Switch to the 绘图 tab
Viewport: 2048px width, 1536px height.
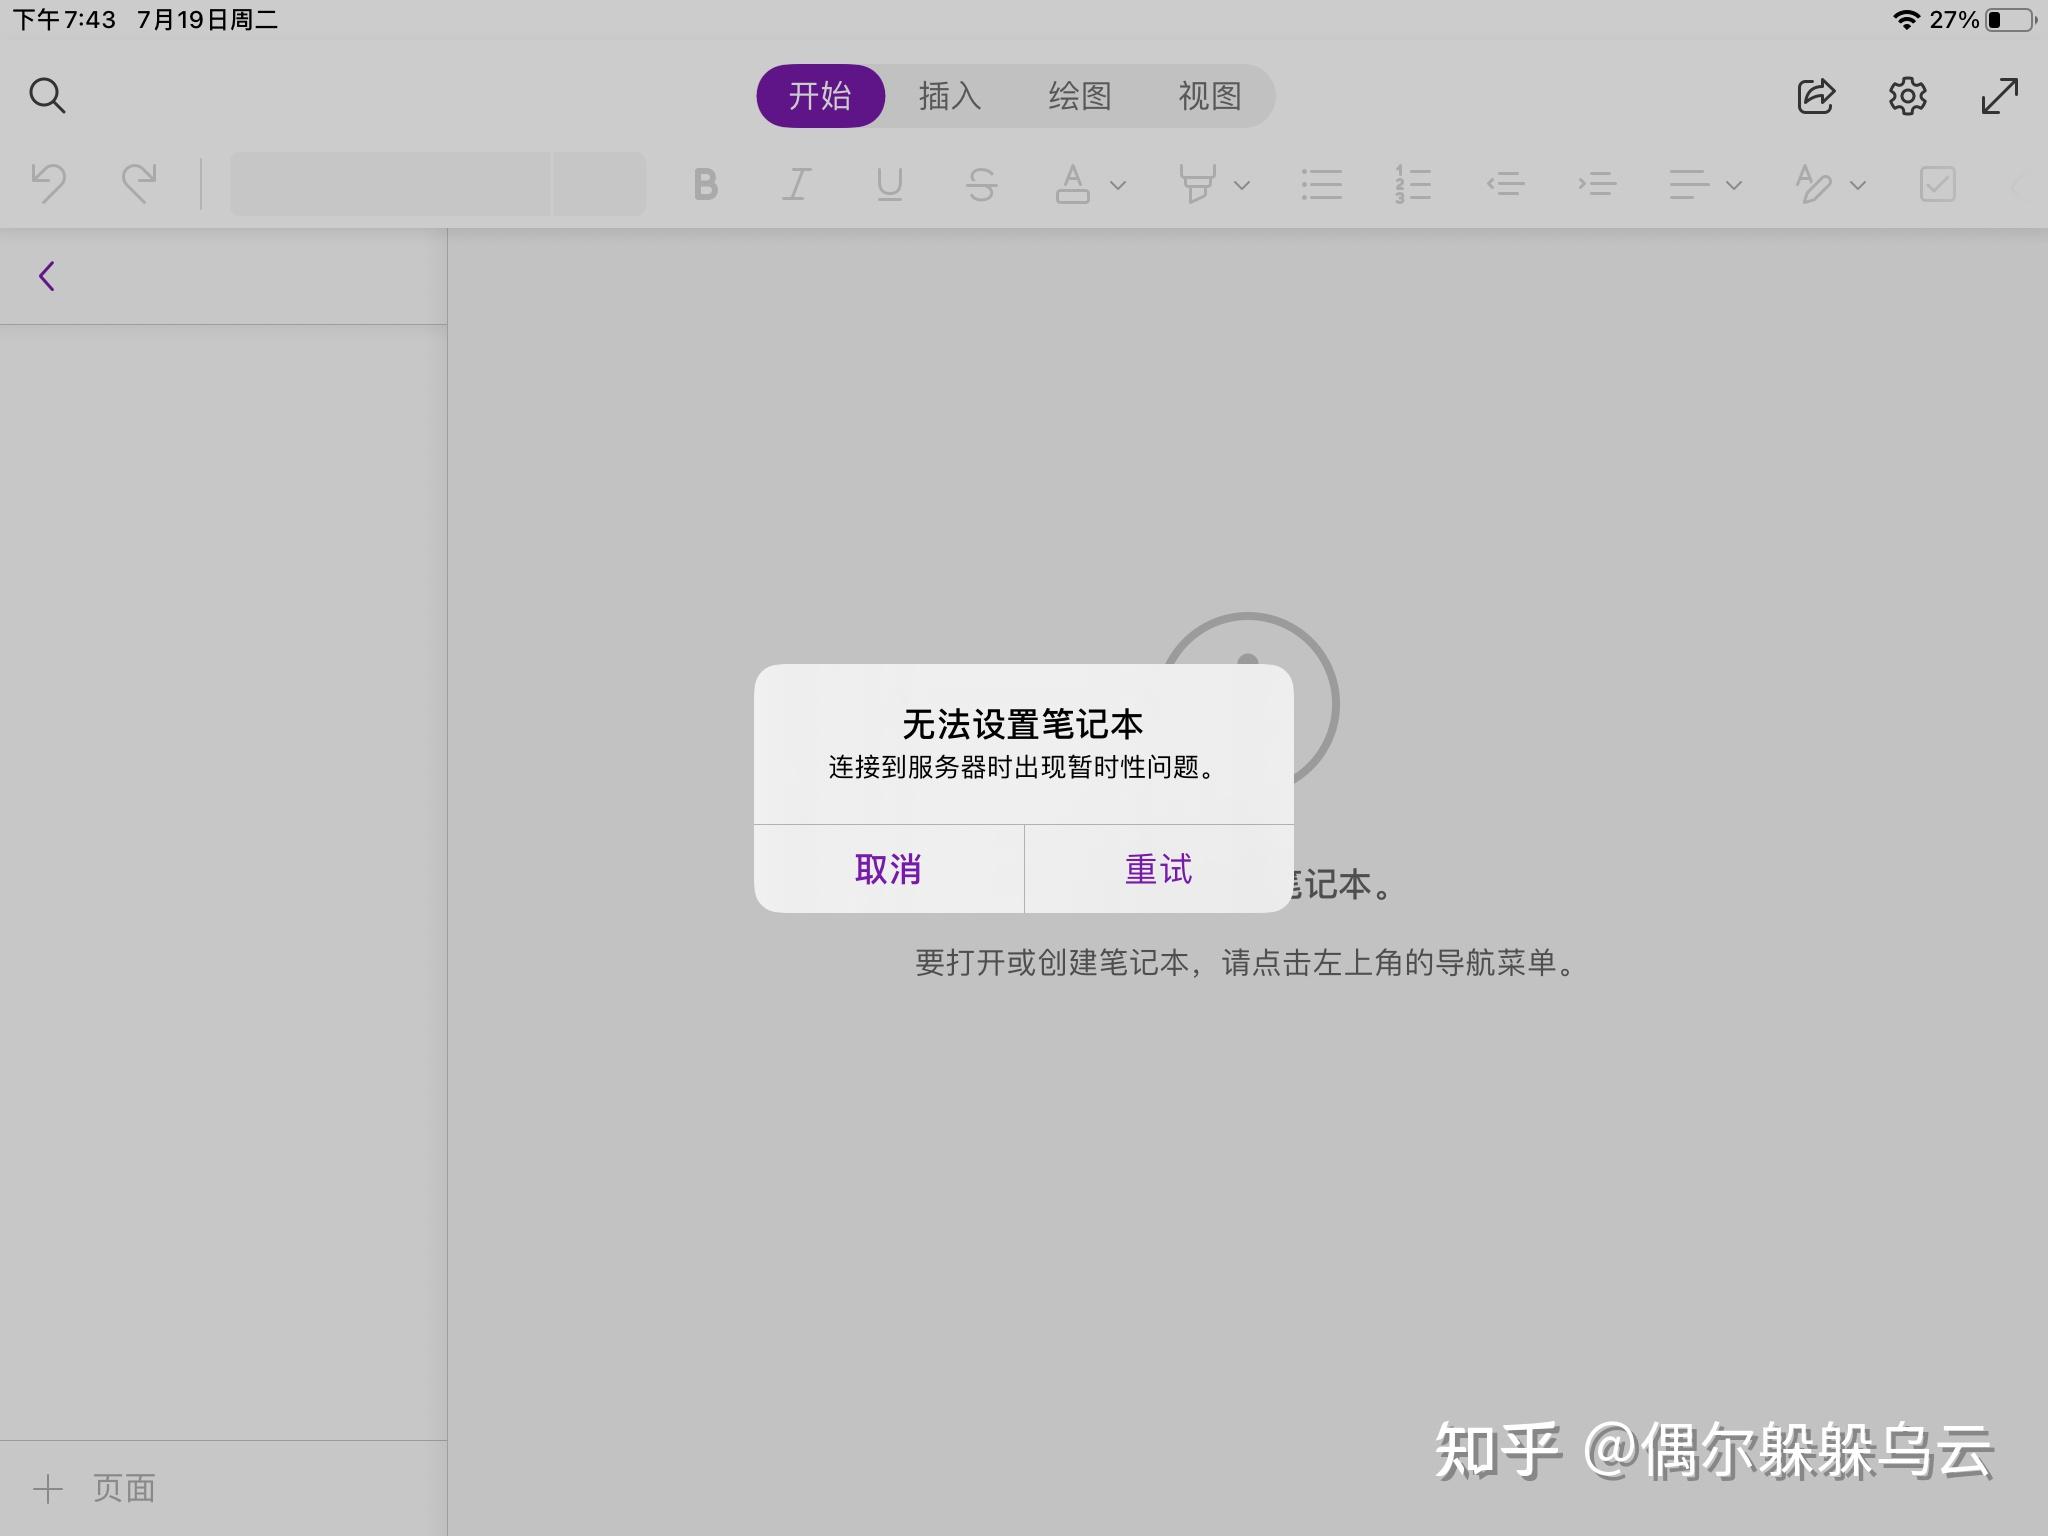point(1080,96)
